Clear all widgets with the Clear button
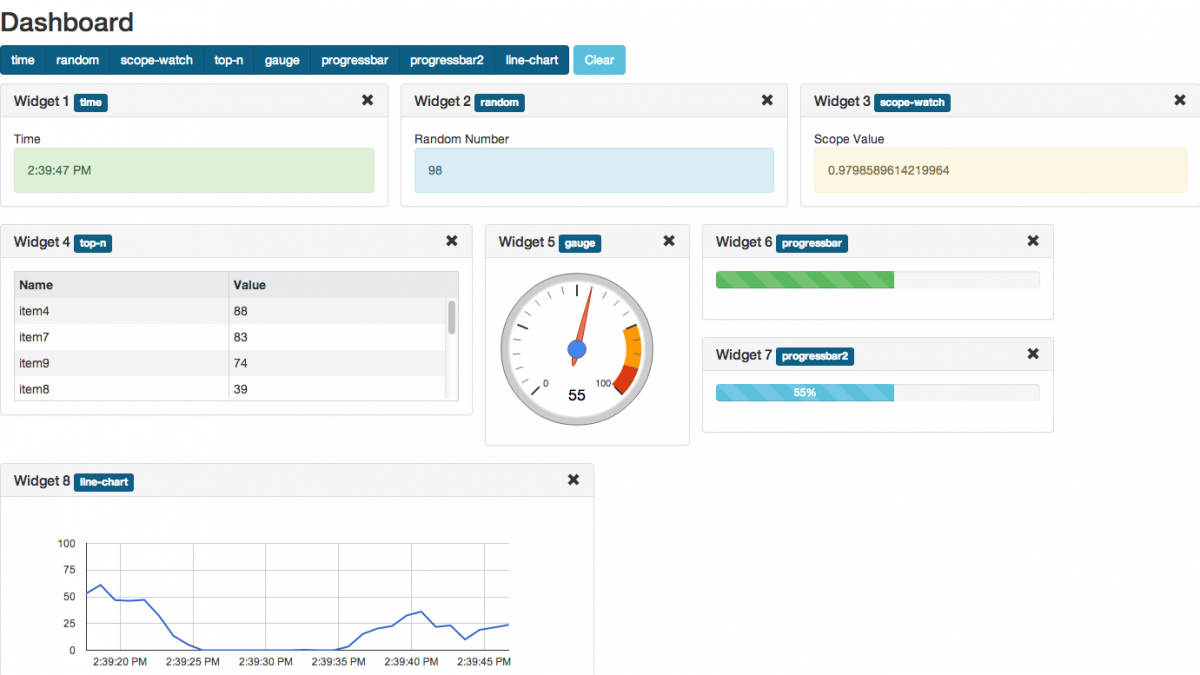 (x=599, y=60)
